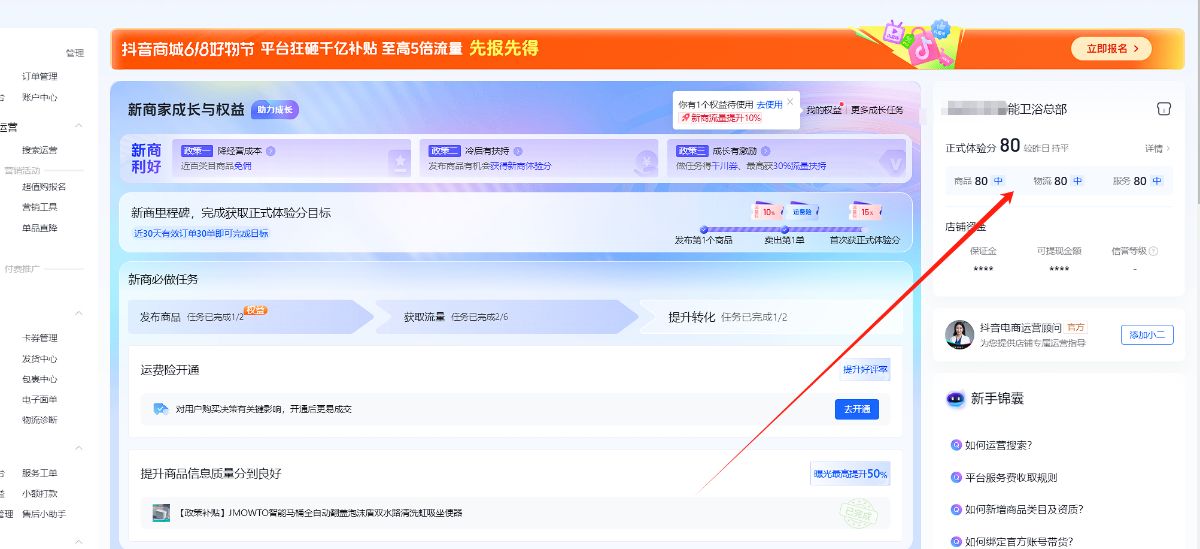Open 超值购报名 in the sidebar
The width and height of the screenshot is (1200, 549).
pos(44,186)
